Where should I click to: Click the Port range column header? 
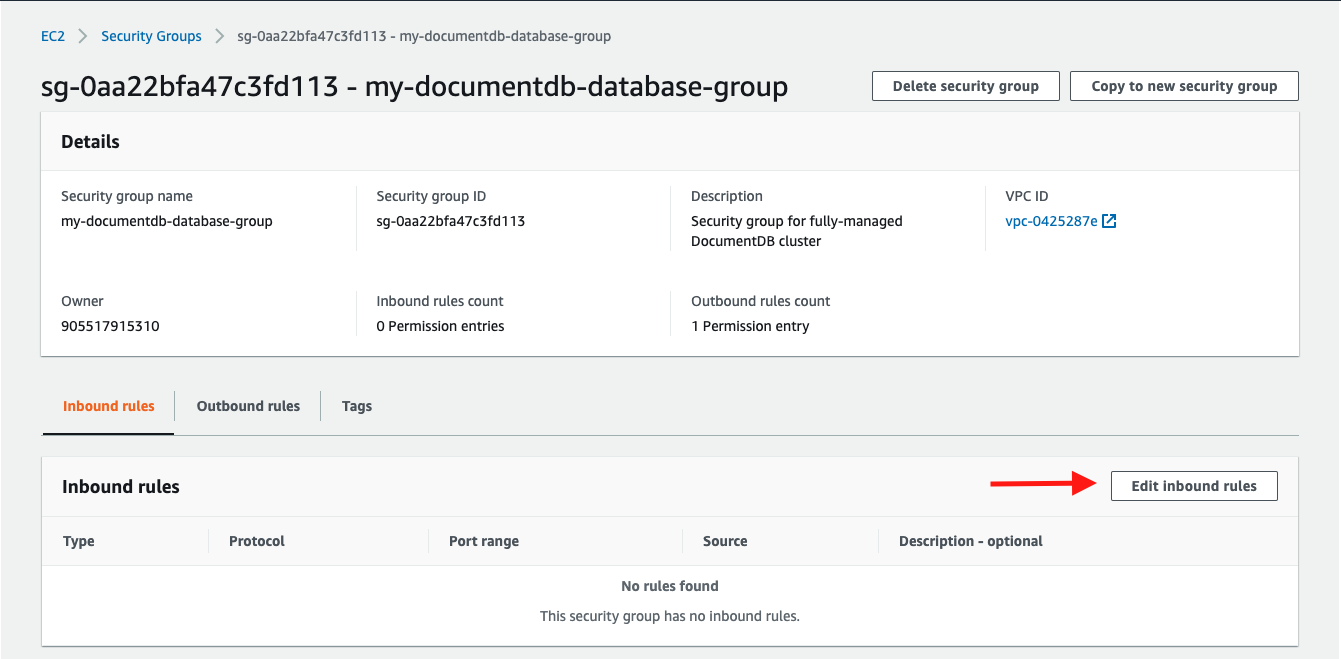pos(484,540)
